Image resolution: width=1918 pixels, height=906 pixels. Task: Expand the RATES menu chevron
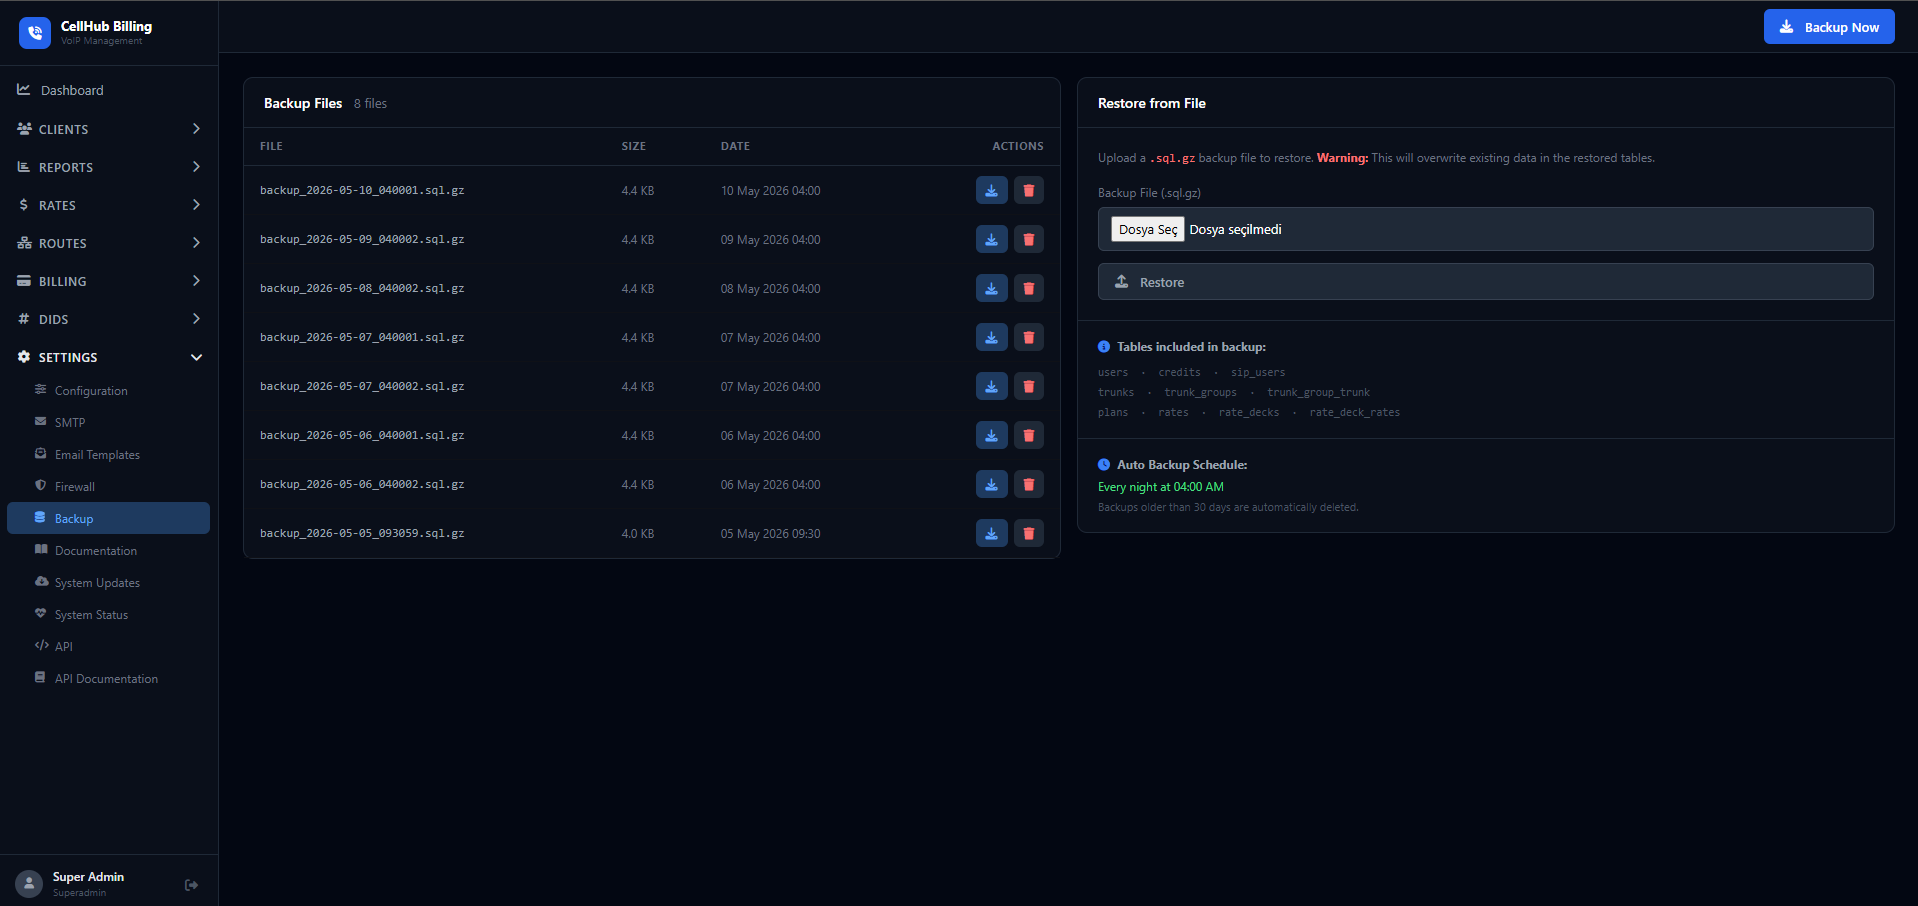point(196,205)
